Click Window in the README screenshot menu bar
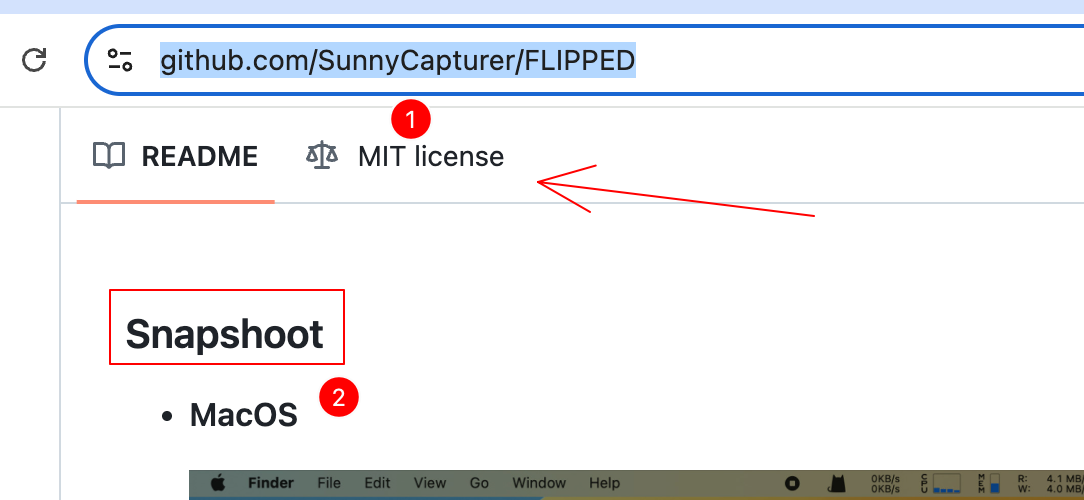 [539, 483]
